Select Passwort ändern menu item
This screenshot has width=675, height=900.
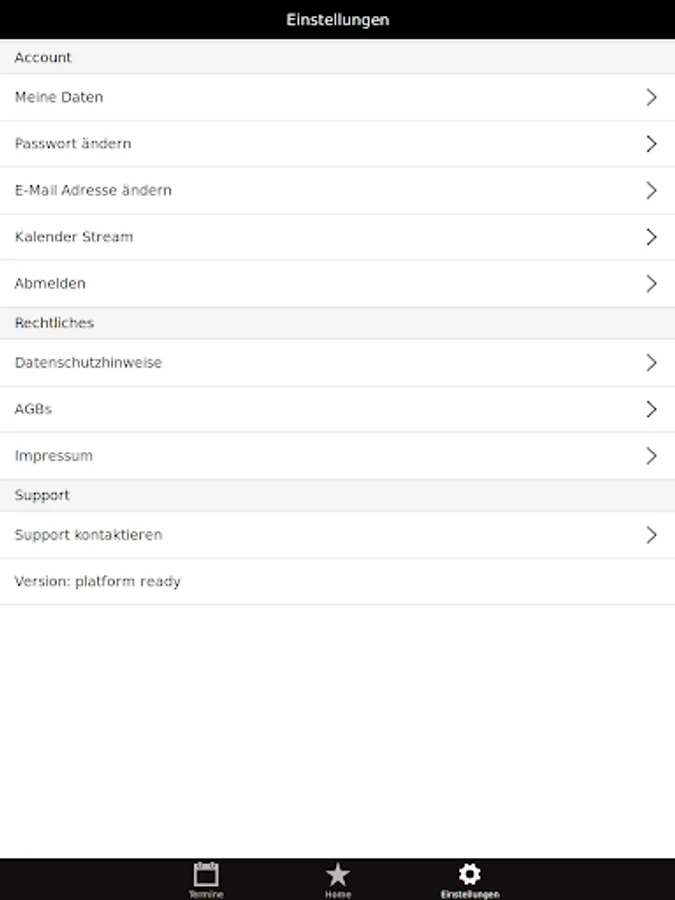(73, 144)
